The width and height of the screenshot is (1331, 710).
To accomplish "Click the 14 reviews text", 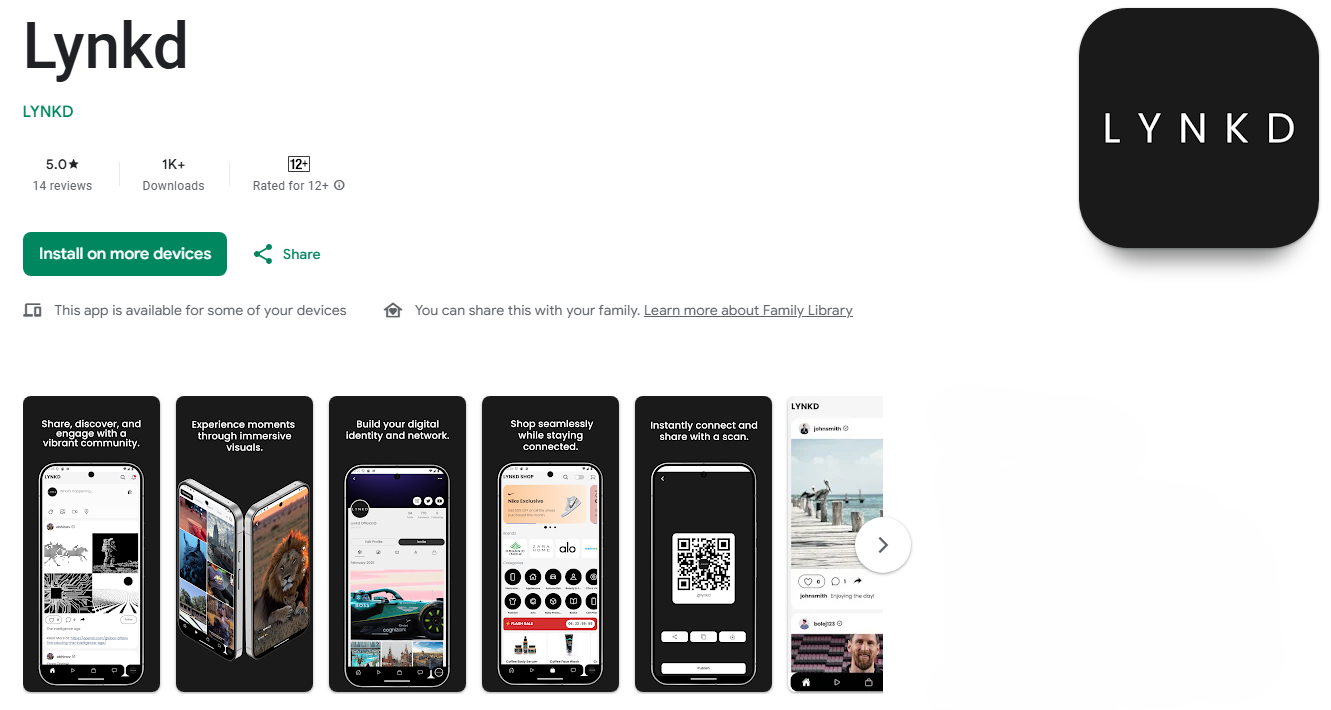I will [x=62, y=186].
